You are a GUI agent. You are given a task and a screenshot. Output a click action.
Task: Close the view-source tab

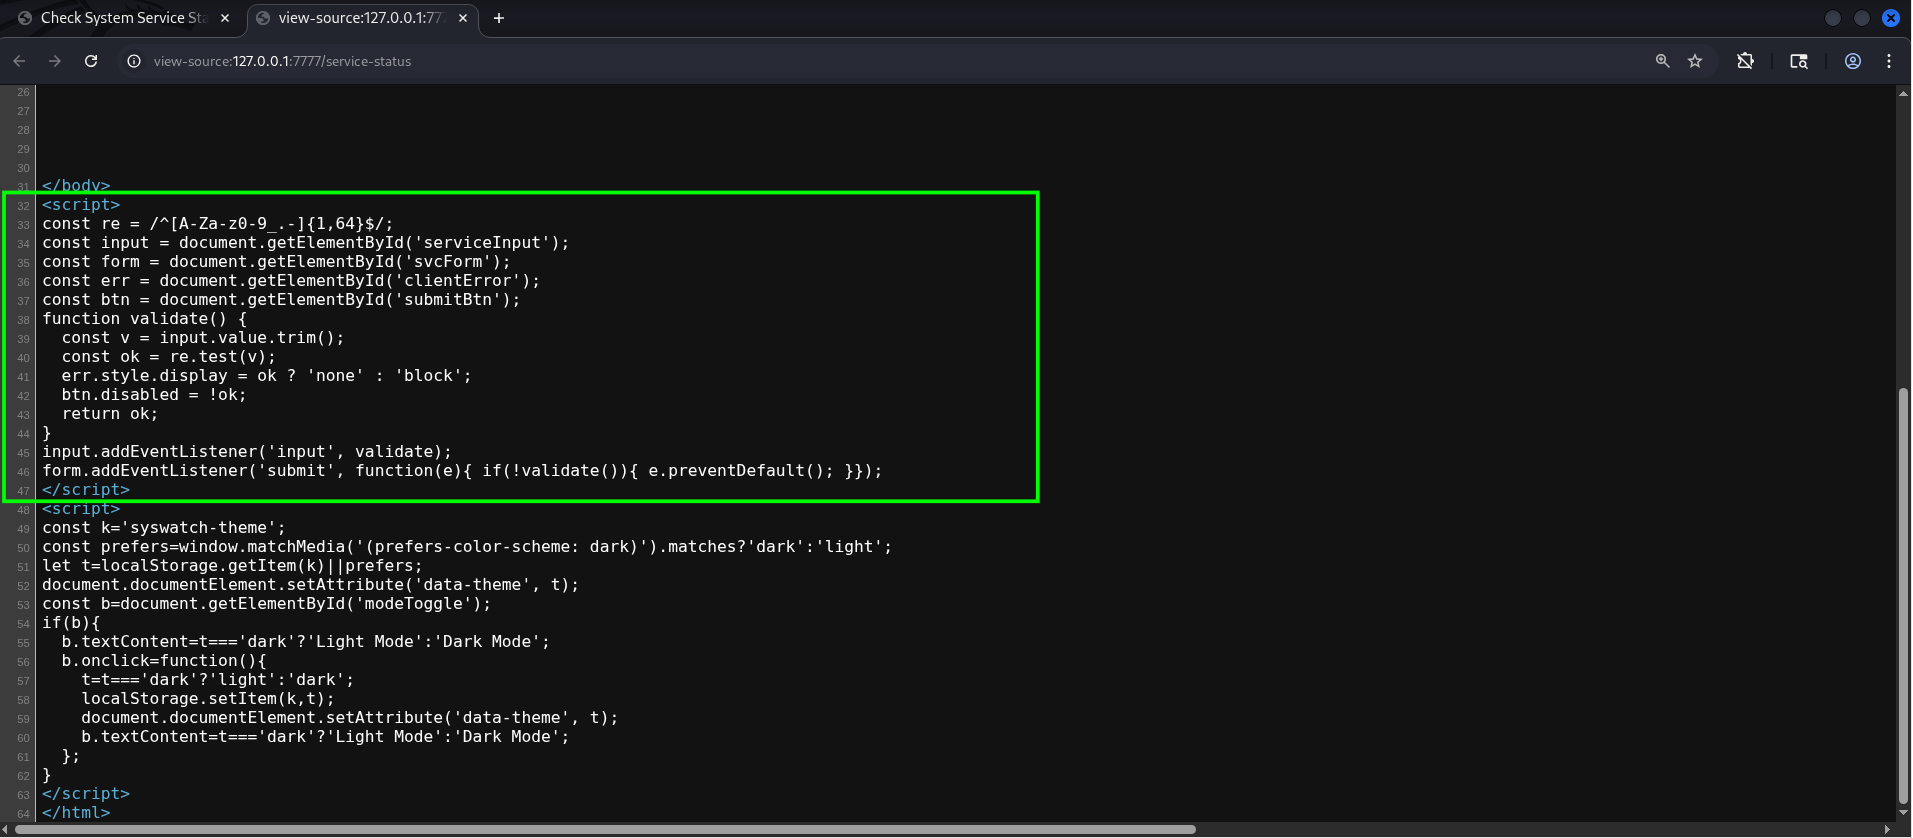(x=463, y=18)
